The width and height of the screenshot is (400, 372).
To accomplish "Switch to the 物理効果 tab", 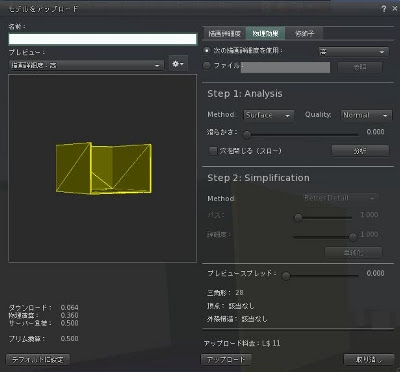I will 266,33.
